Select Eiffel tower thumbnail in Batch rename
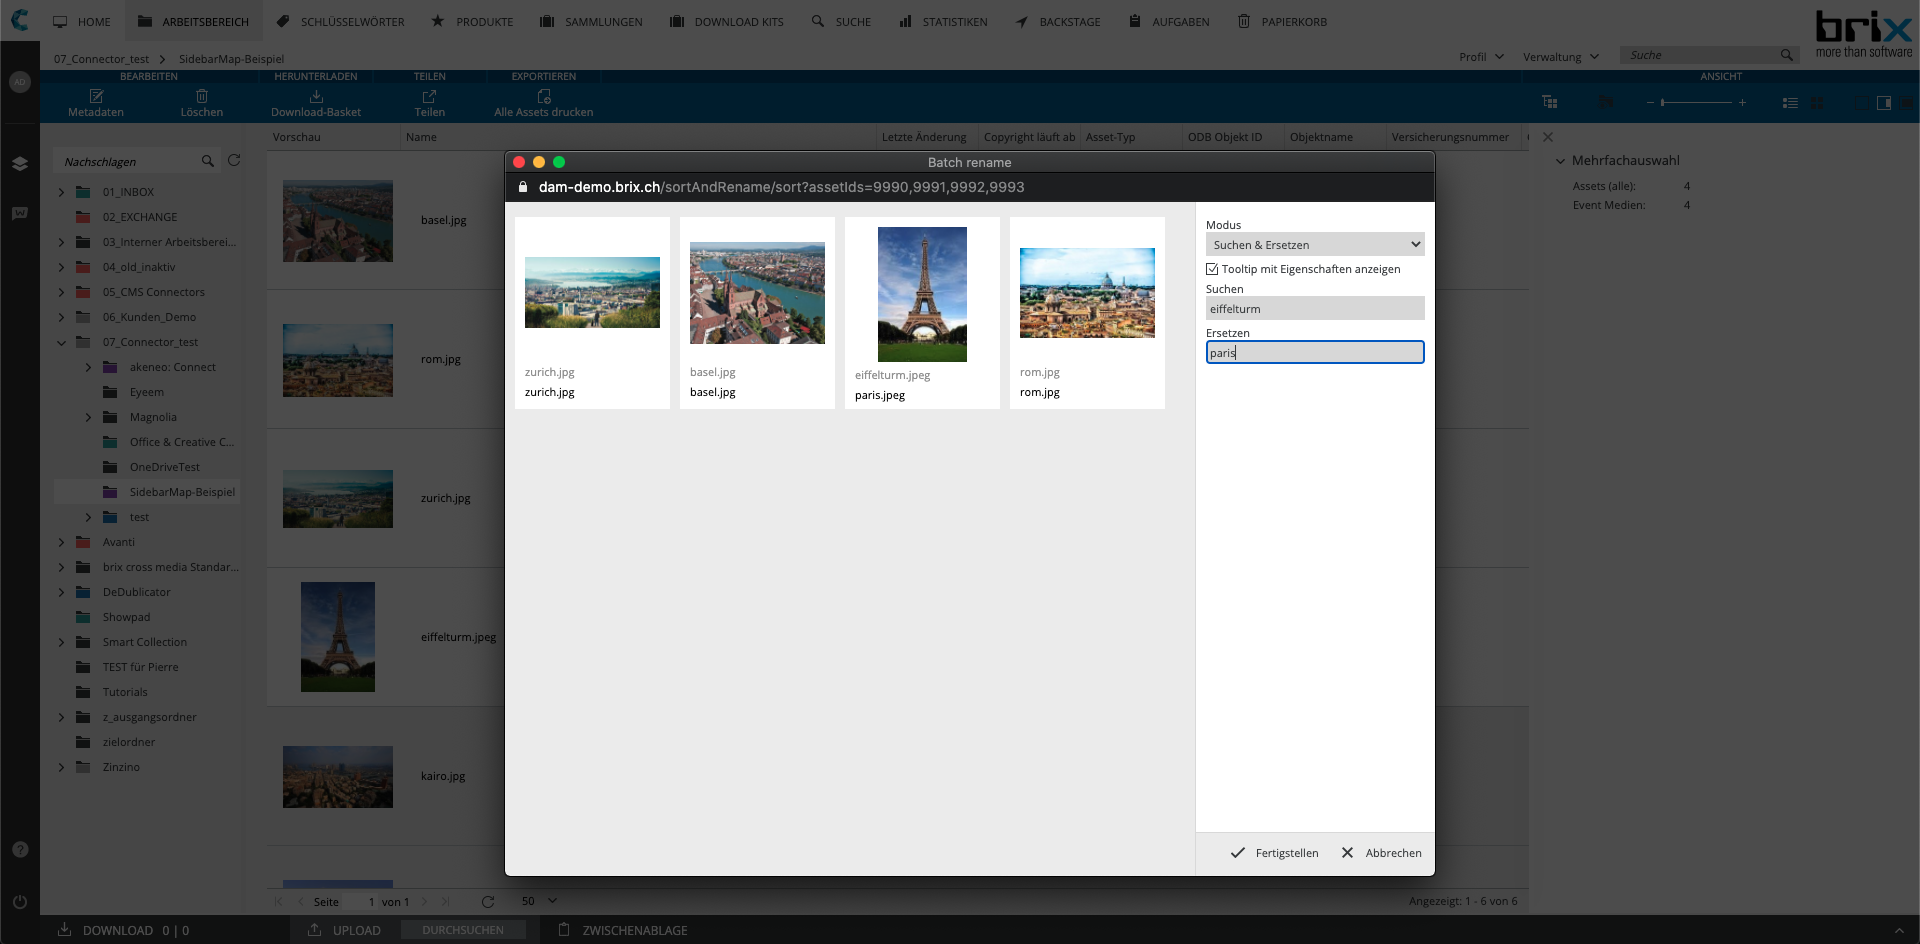 pos(922,294)
